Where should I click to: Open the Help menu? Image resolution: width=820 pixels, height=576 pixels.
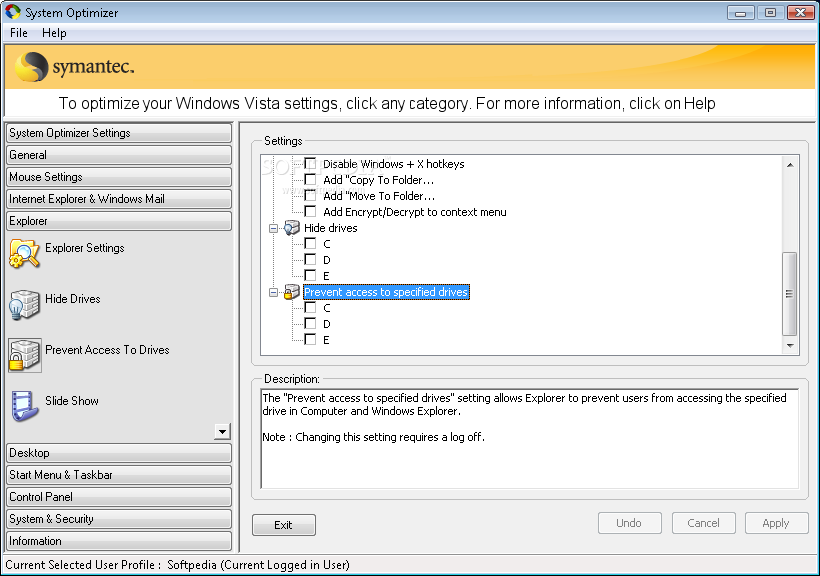(x=54, y=33)
